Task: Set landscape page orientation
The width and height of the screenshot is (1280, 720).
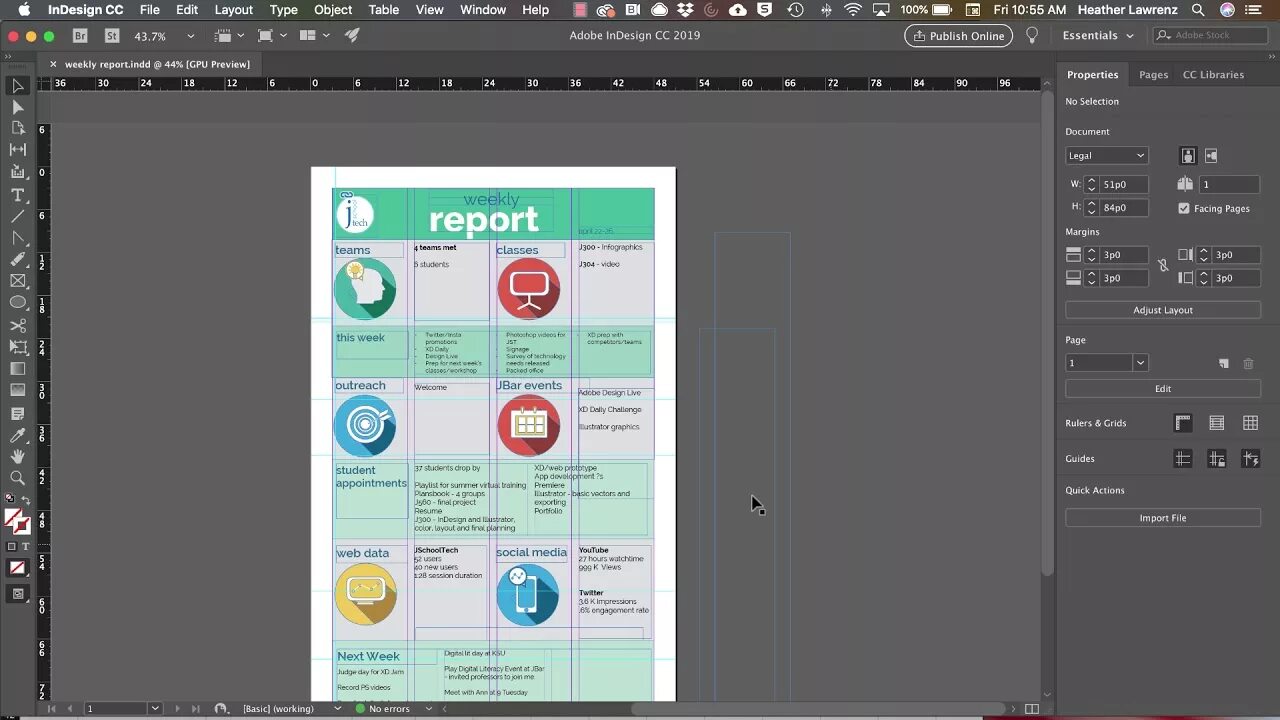Action: 1211,156
